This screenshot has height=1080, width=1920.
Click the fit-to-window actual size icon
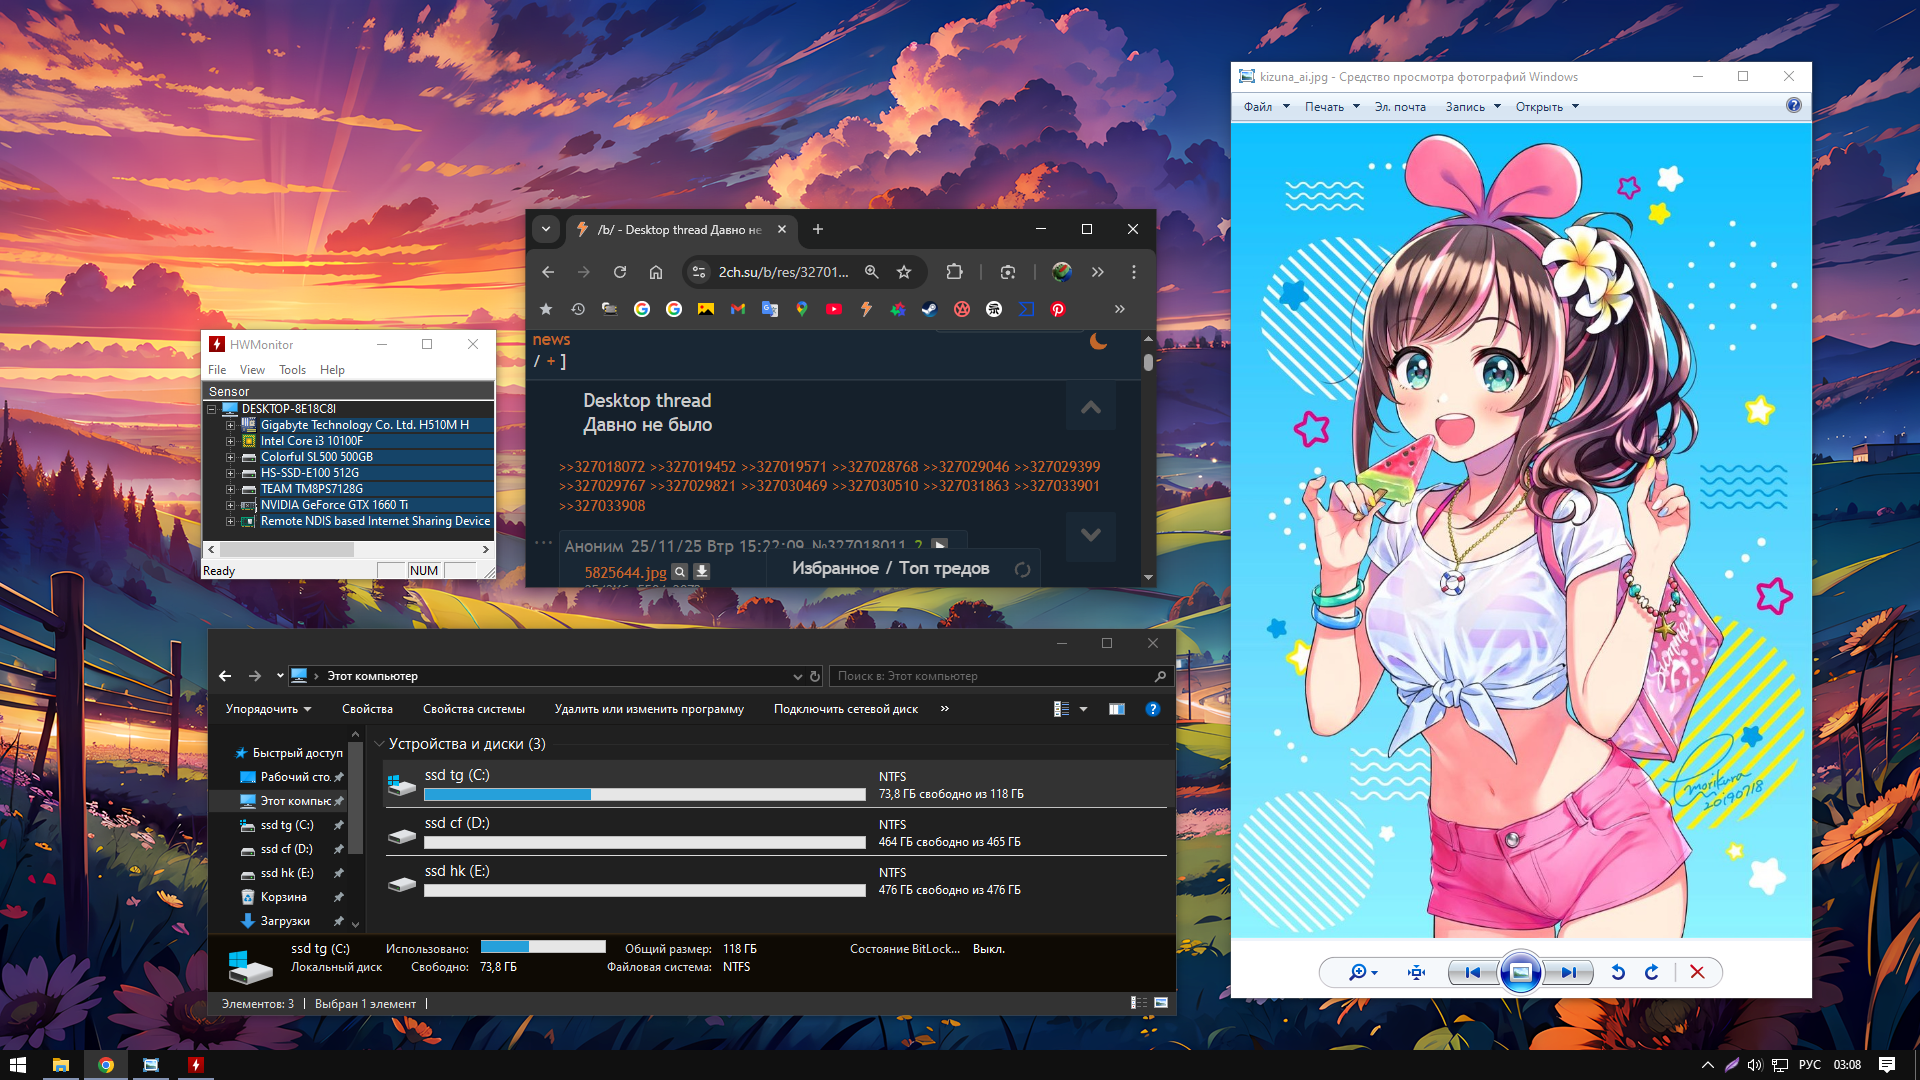[1416, 972]
